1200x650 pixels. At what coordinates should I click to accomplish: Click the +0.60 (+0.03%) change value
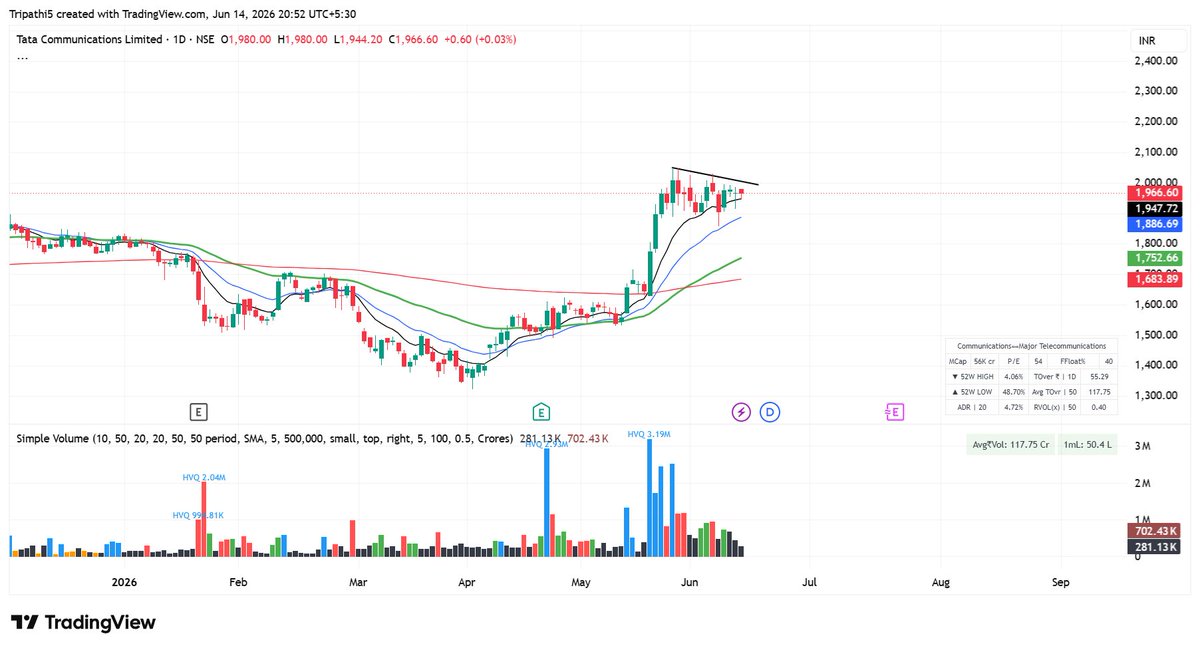(480, 39)
